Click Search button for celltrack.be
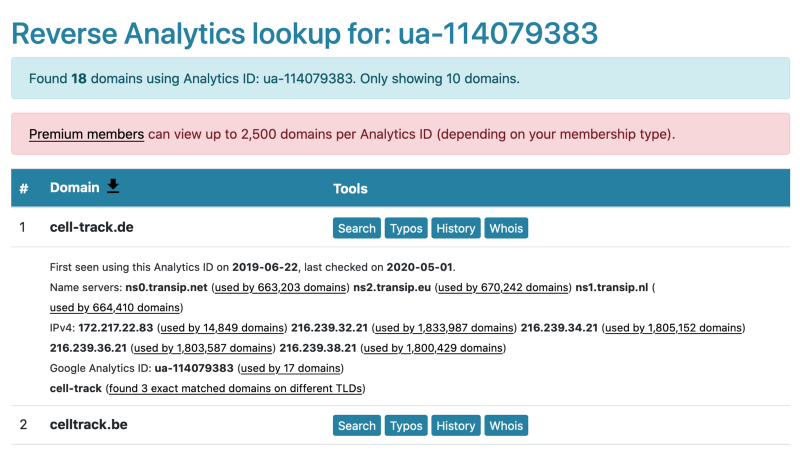Viewport: 800px width, 452px height. coord(357,425)
